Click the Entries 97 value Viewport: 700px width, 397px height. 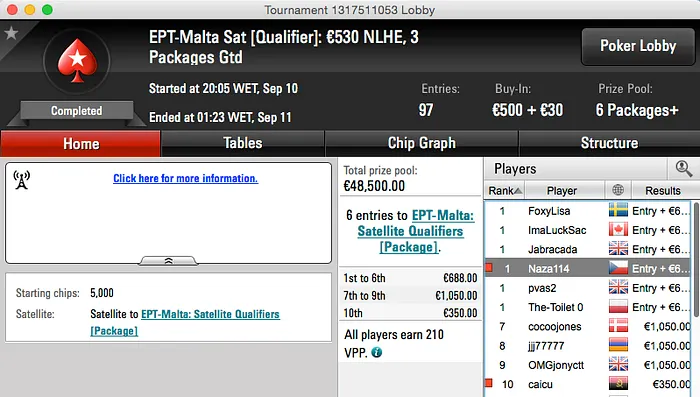coord(426,110)
